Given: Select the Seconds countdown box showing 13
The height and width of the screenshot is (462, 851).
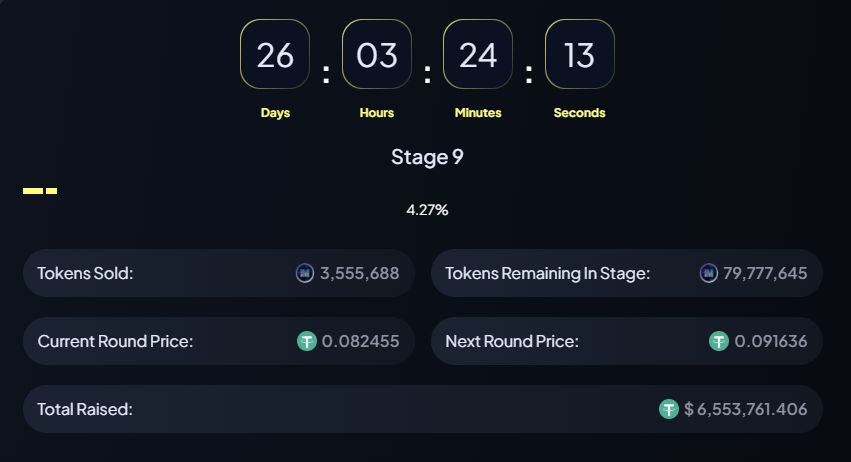Looking at the screenshot, I should point(580,54).
